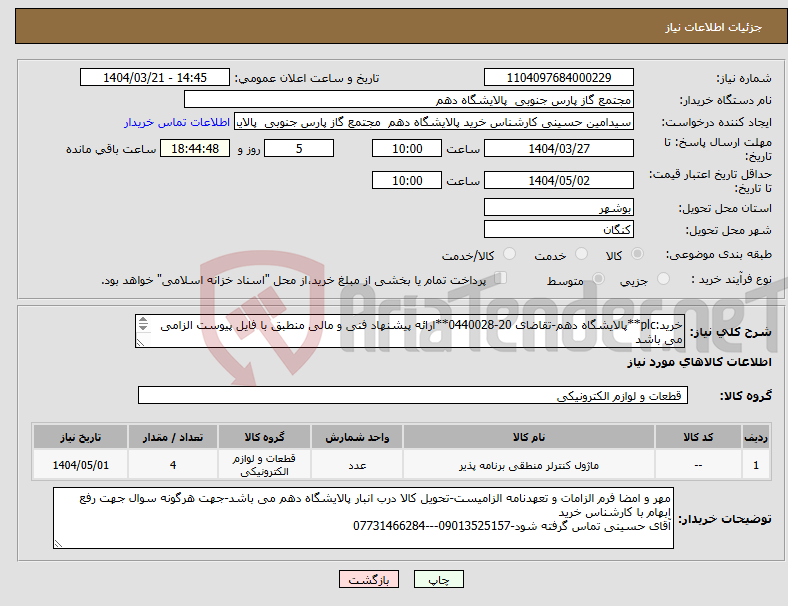Click resize handle of شرح کلی نیاز textarea
The width and height of the screenshot is (788, 606).
[x=140, y=343]
